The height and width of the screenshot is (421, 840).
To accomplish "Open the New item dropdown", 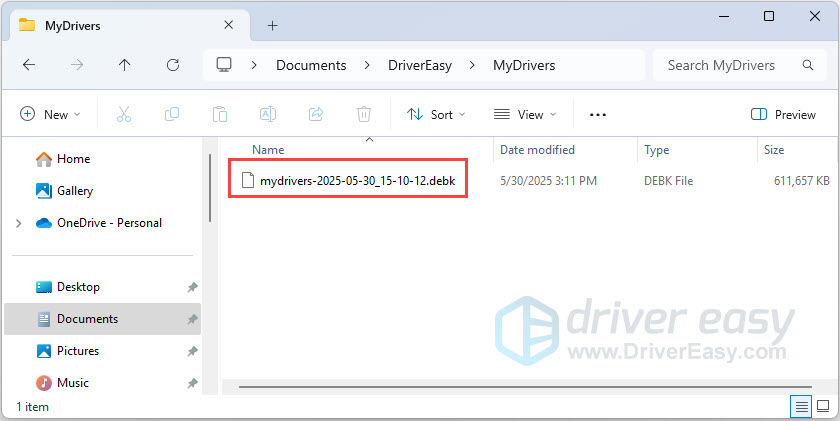I will 50,115.
